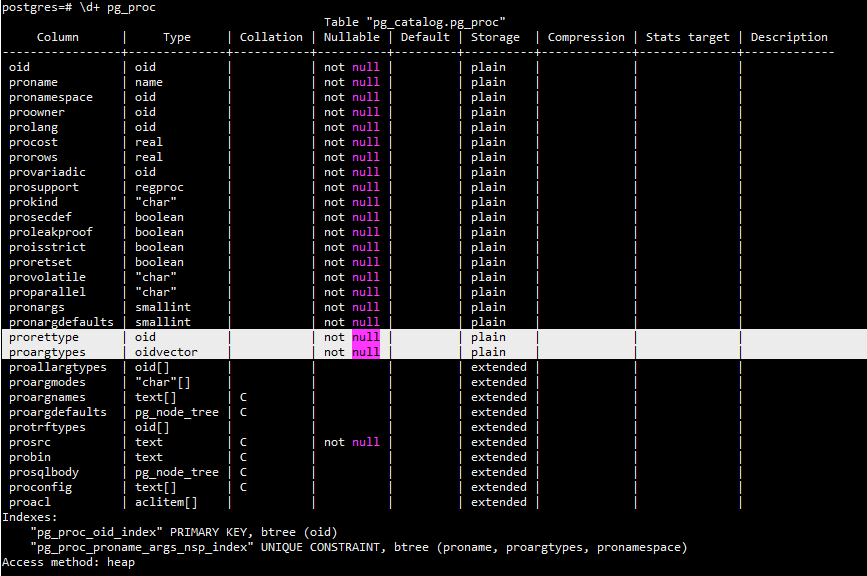Click the prosecdef column name

click(40, 217)
